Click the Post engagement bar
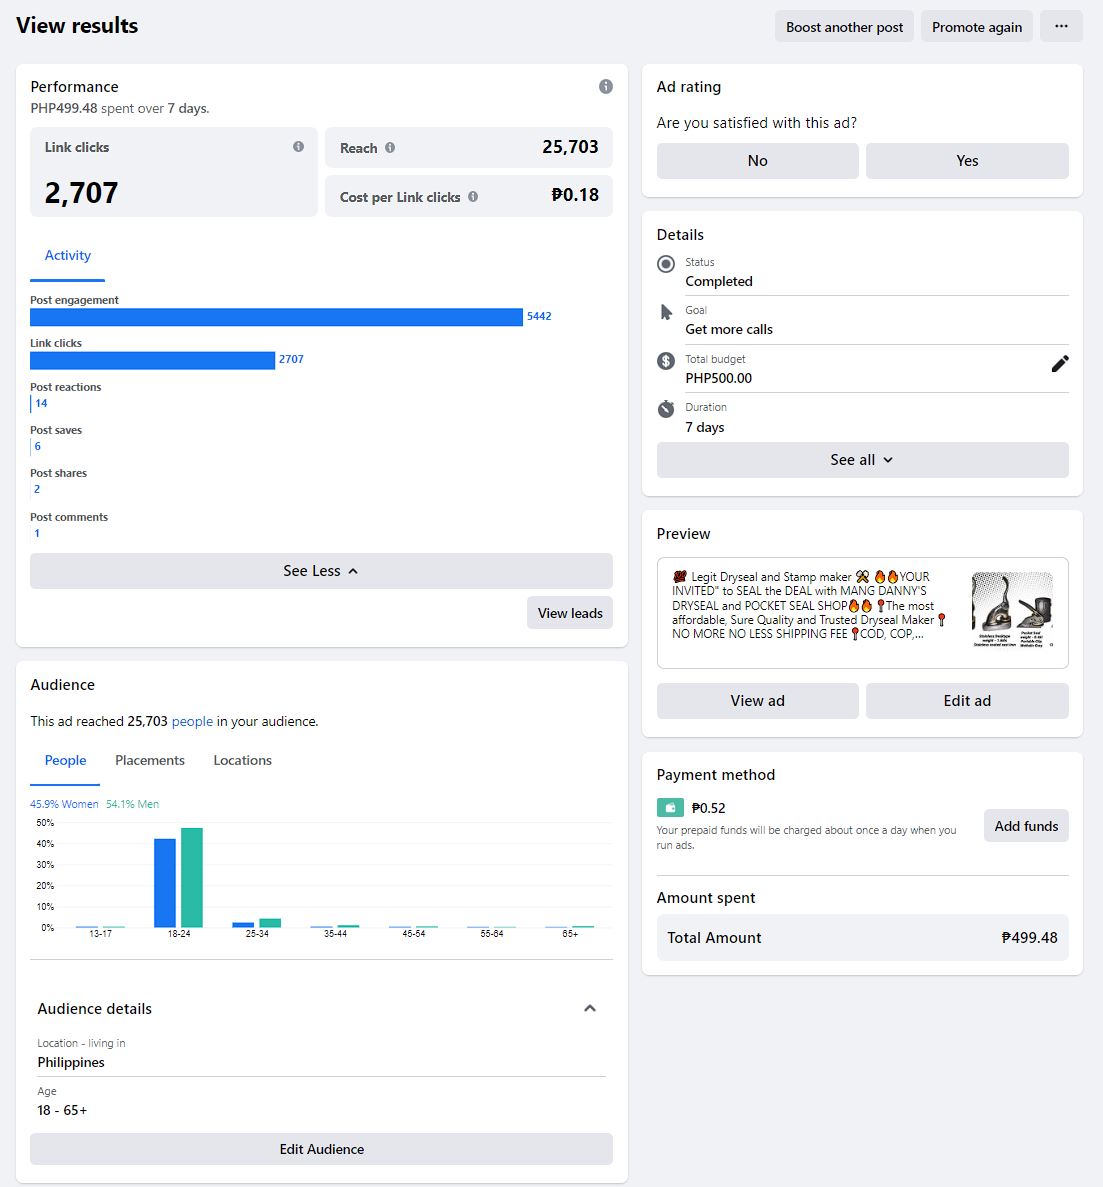Screen dimensions: 1103x1187 276,316
